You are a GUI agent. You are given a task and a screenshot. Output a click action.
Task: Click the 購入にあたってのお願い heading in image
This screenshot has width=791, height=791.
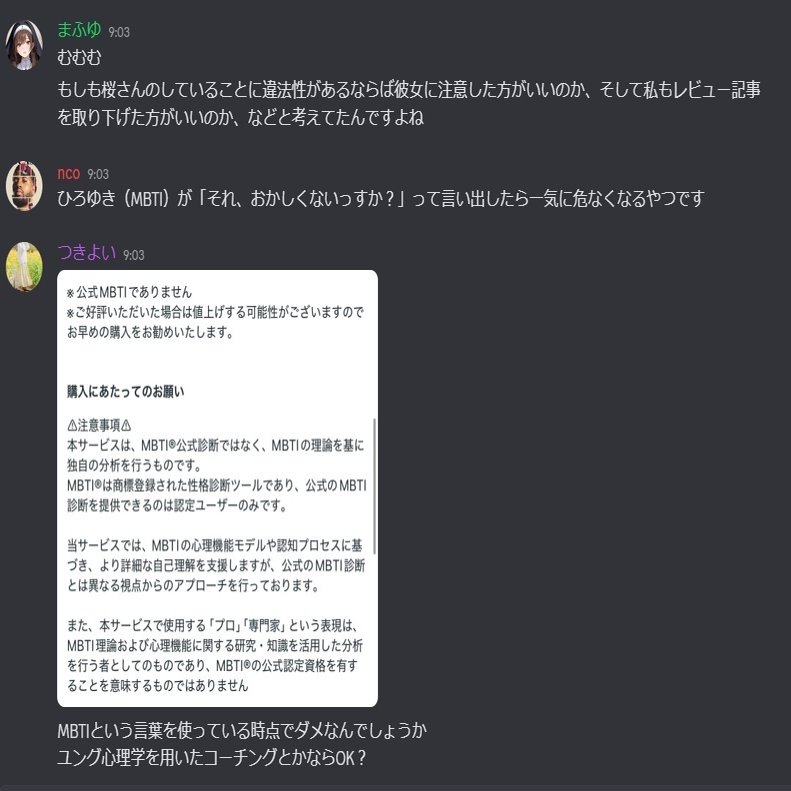[126, 391]
